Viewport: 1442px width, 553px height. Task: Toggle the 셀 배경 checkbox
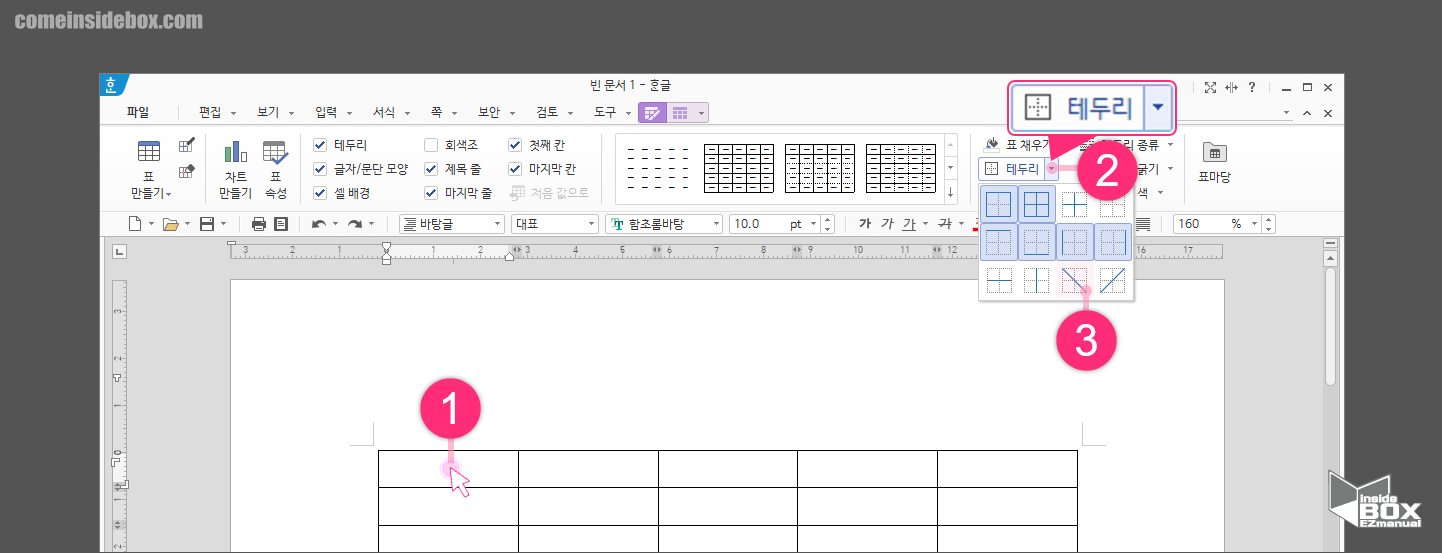(x=320, y=193)
